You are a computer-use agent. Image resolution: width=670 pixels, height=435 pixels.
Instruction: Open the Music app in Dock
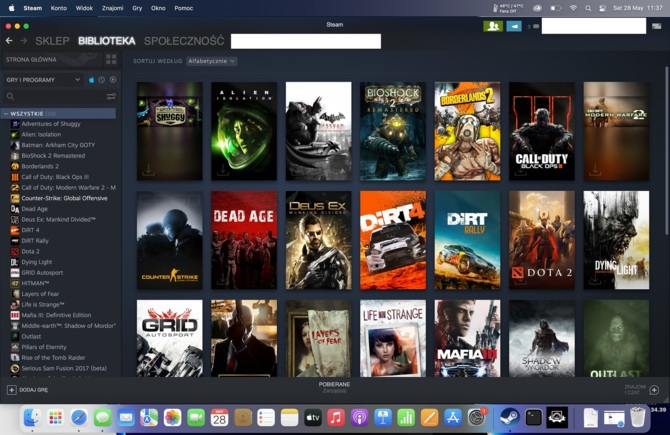pos(336,417)
